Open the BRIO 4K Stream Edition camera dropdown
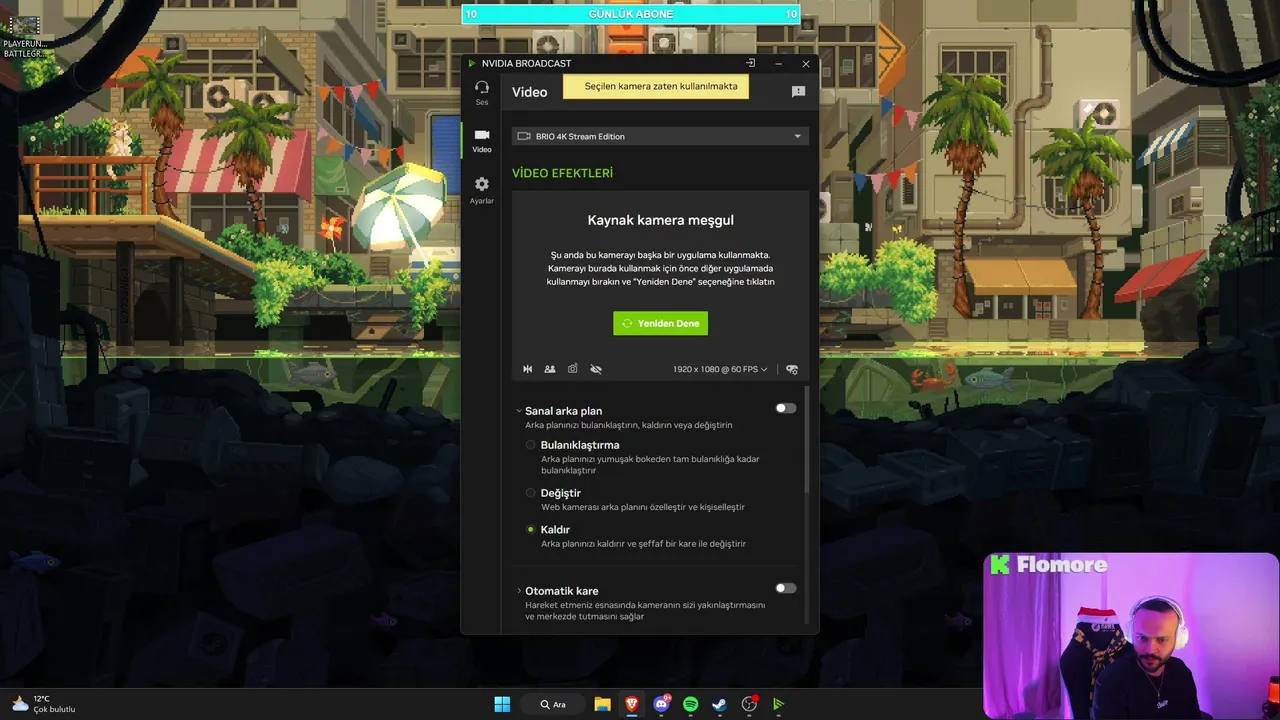 click(660, 136)
